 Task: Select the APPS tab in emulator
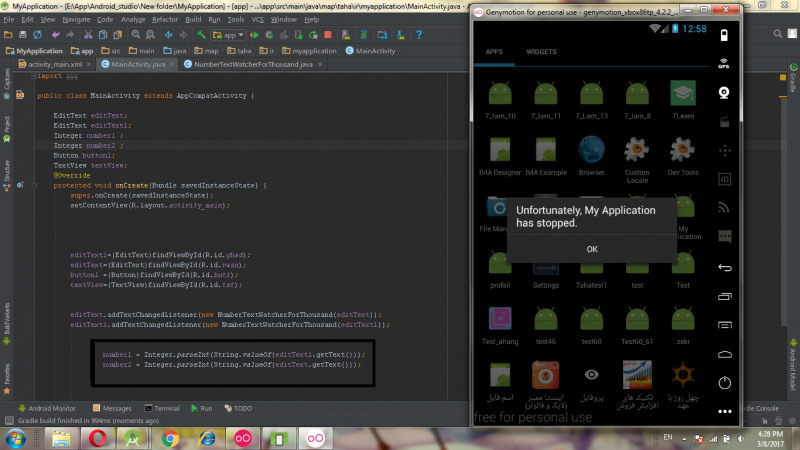point(494,52)
